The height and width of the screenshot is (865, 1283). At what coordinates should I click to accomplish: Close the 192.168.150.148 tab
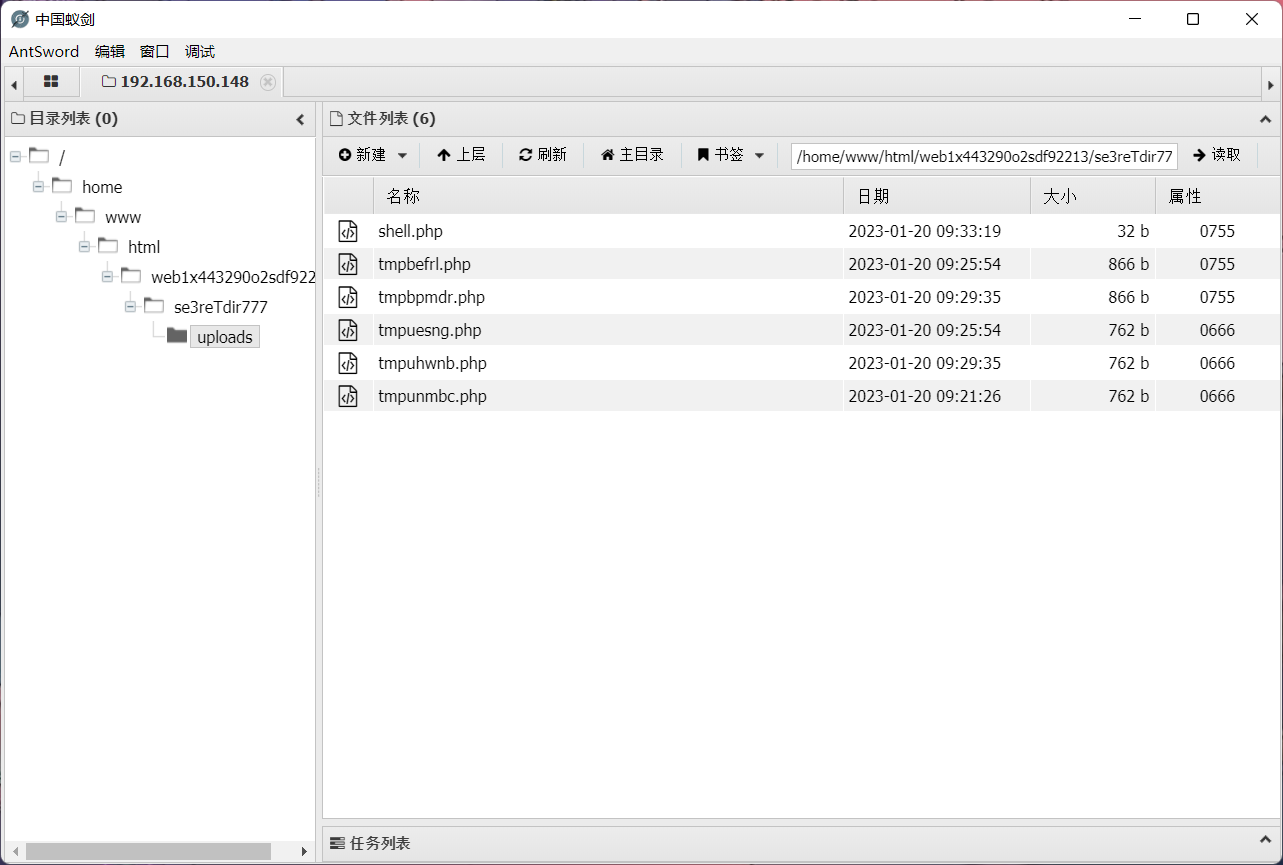[268, 82]
